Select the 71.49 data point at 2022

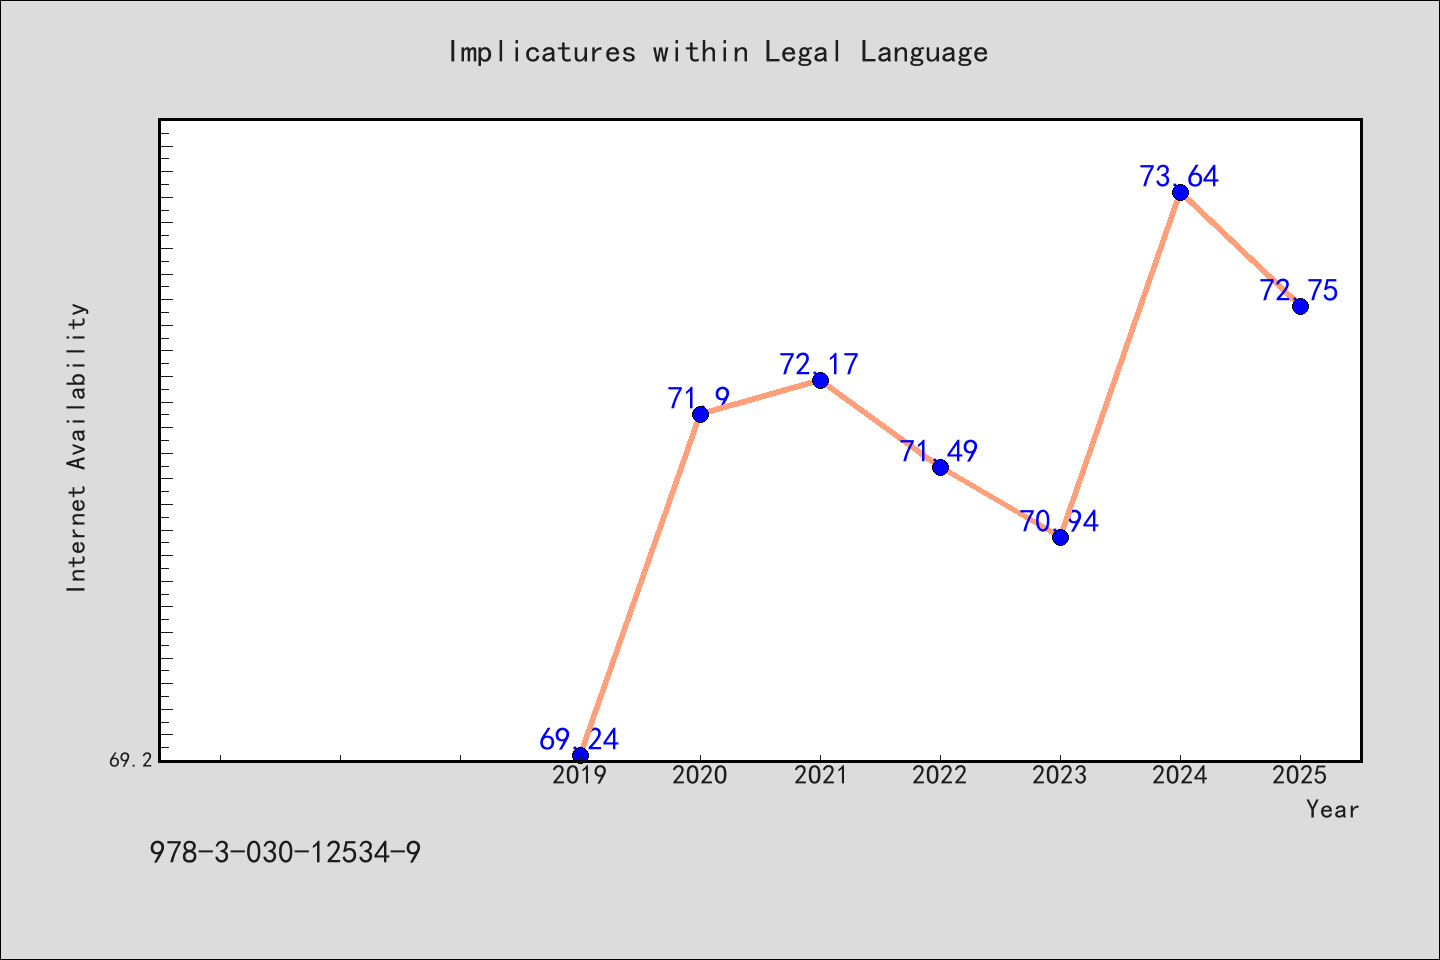point(940,467)
